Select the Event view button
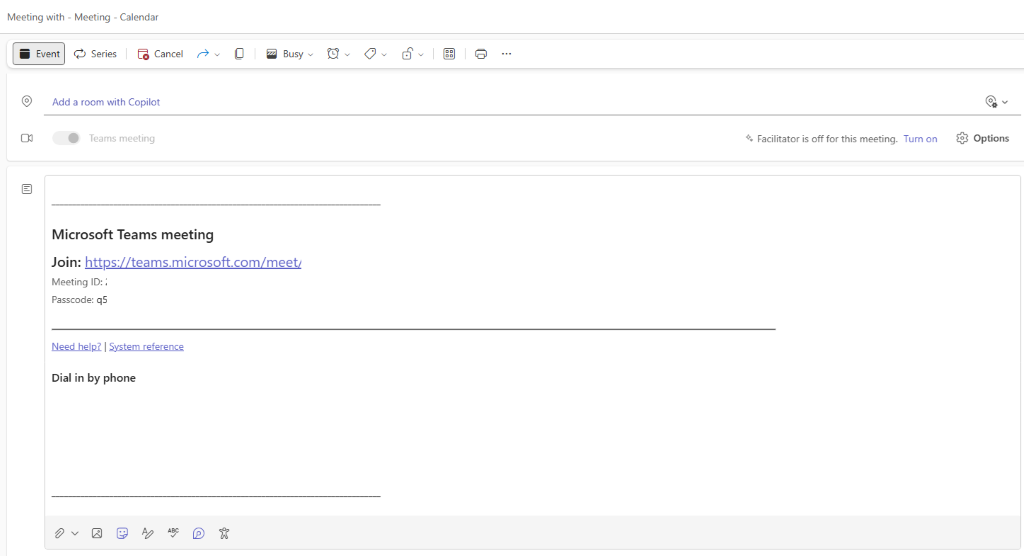This screenshot has width=1024, height=556. coord(39,54)
